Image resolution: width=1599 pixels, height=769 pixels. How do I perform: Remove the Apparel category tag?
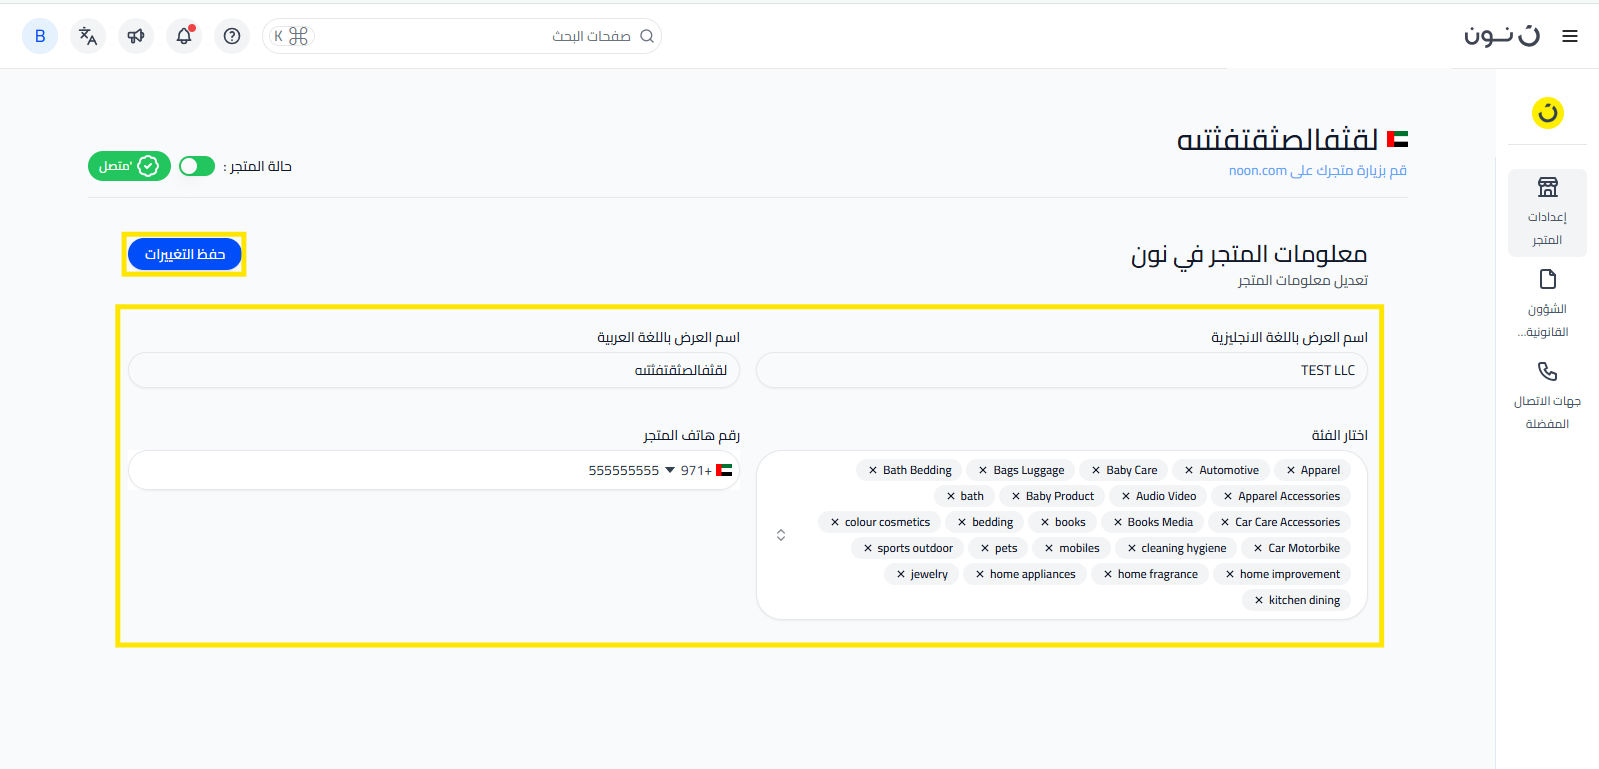[x=1291, y=470]
